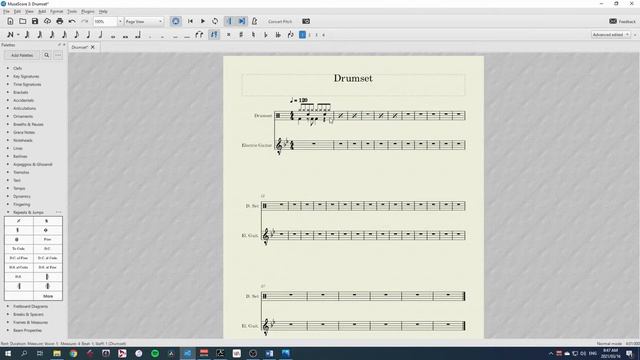The height and width of the screenshot is (360, 640).
Task: Toggle loop playback
Action: click(215, 21)
